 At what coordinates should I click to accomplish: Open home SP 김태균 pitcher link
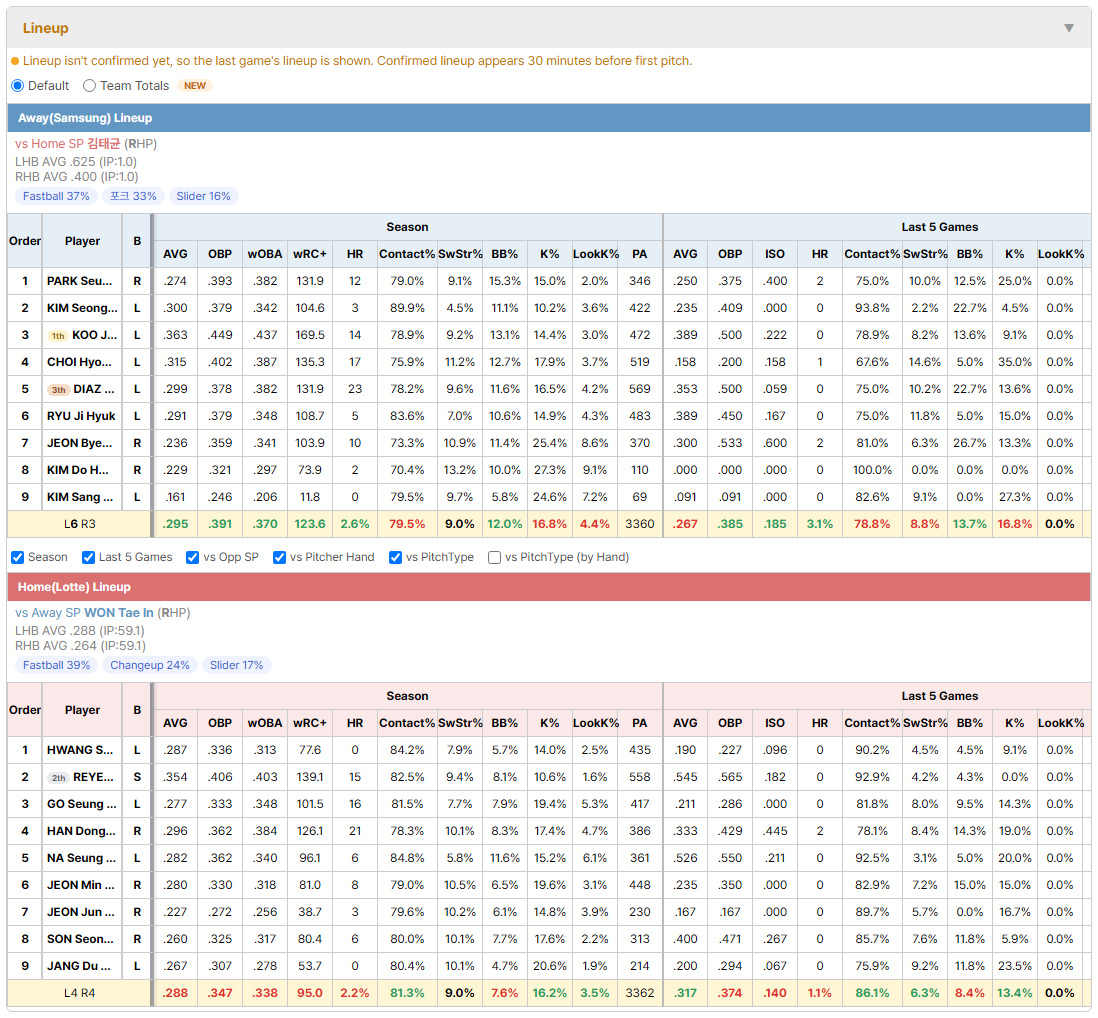(x=104, y=144)
